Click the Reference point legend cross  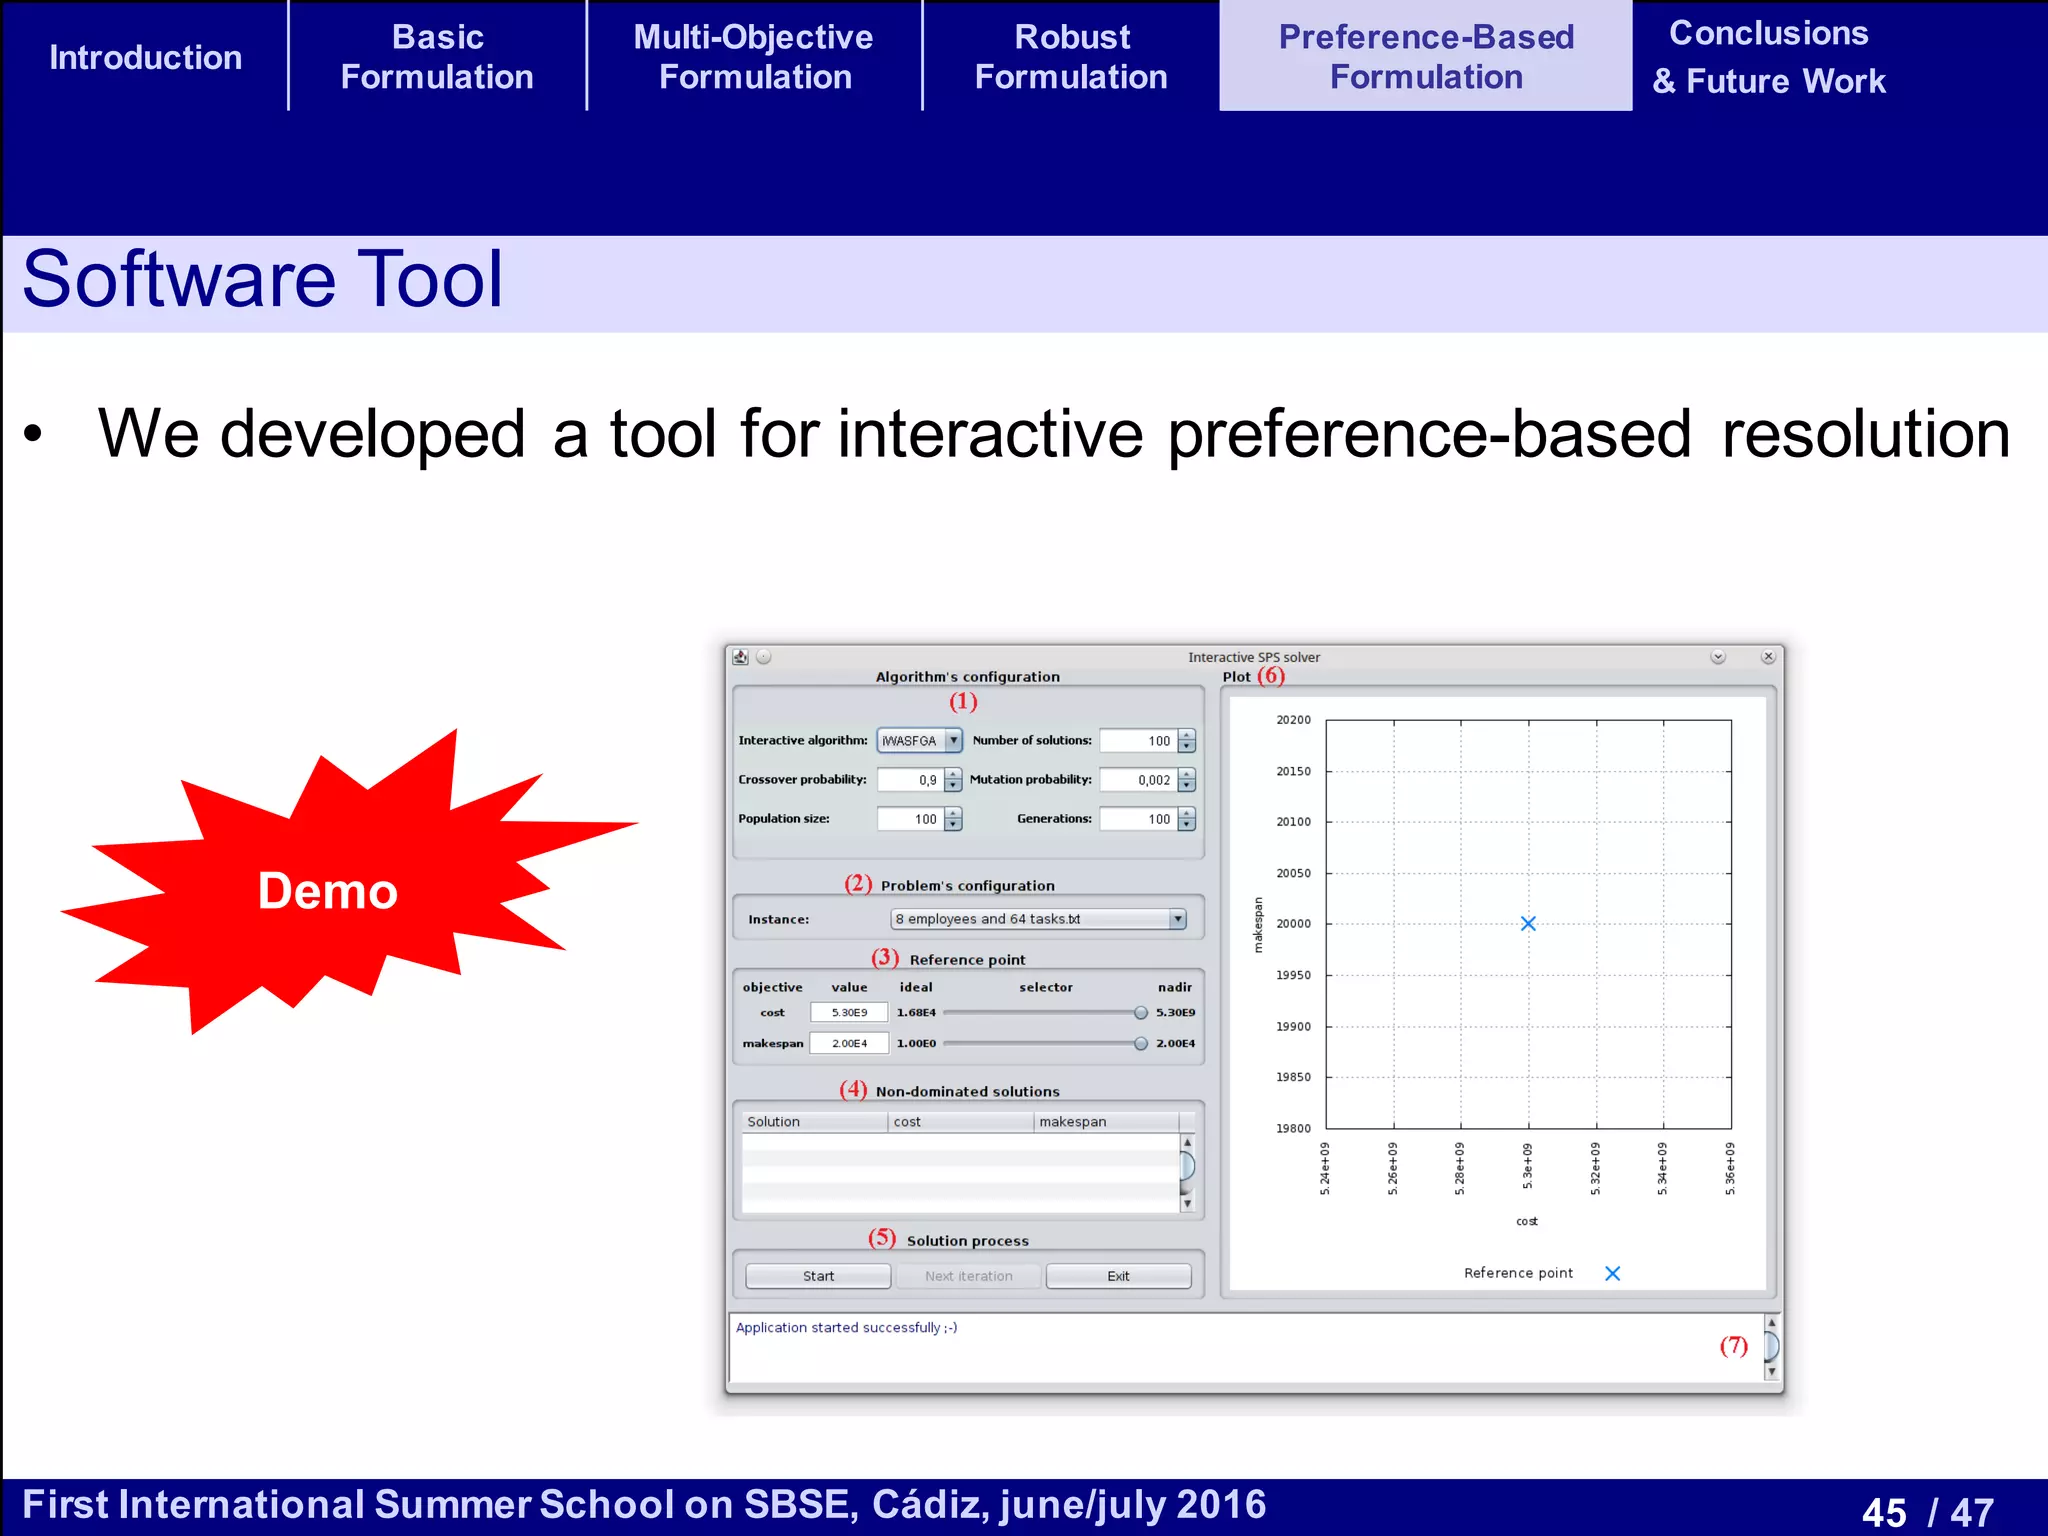click(x=1612, y=1273)
